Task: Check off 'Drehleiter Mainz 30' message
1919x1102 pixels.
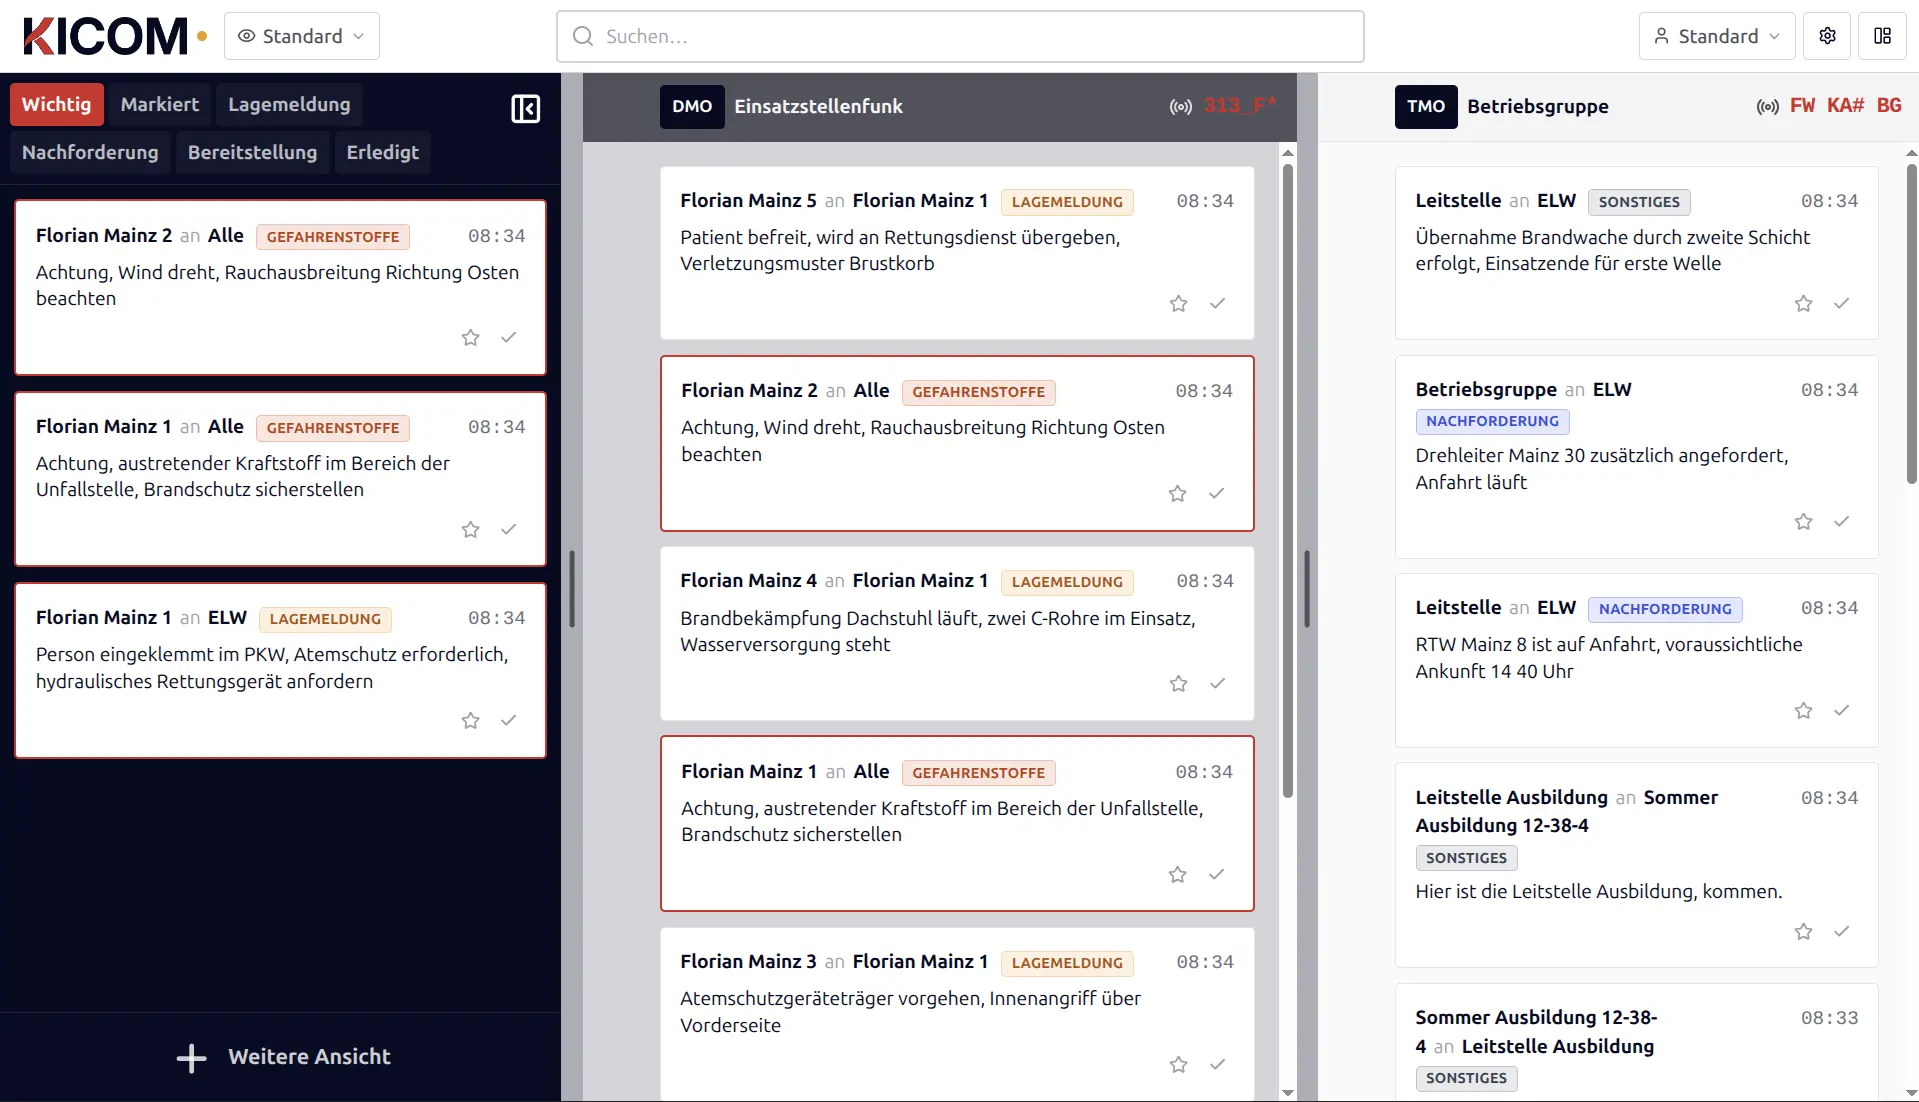Action: point(1841,521)
